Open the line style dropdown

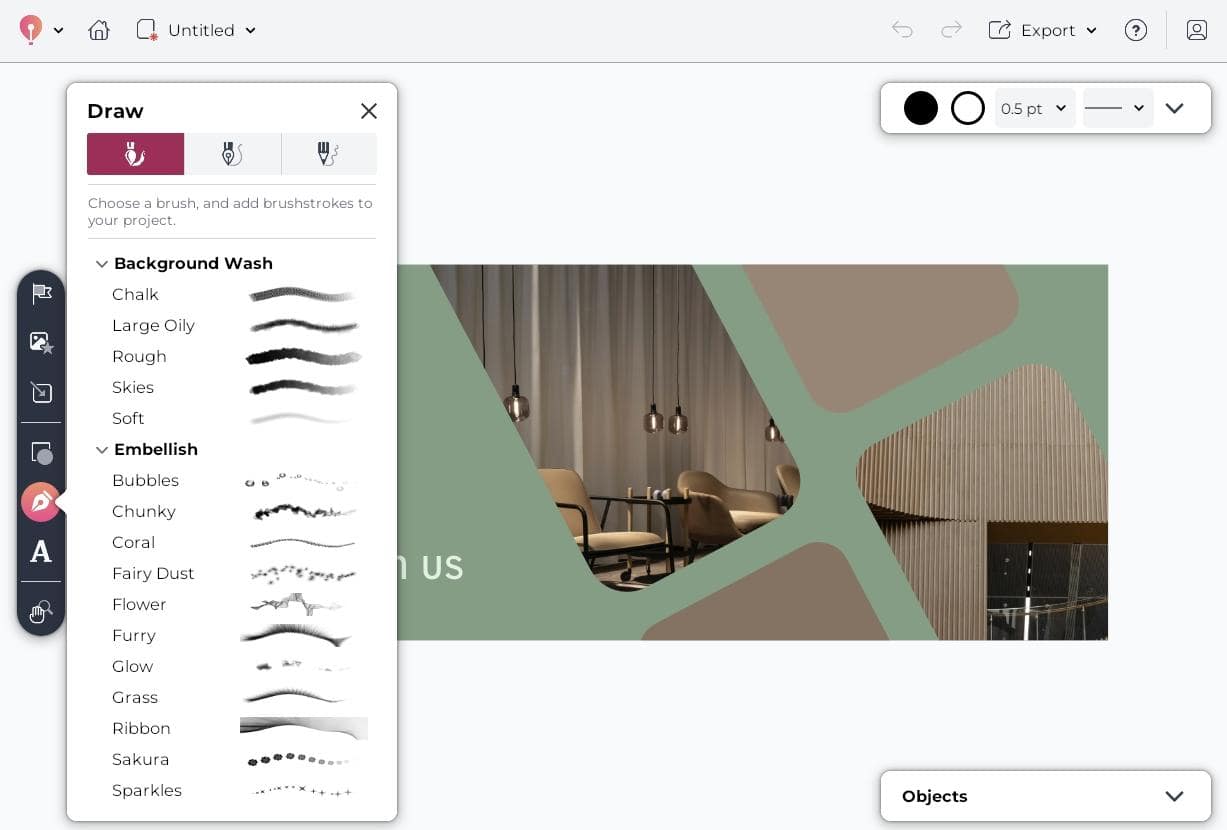(1116, 108)
